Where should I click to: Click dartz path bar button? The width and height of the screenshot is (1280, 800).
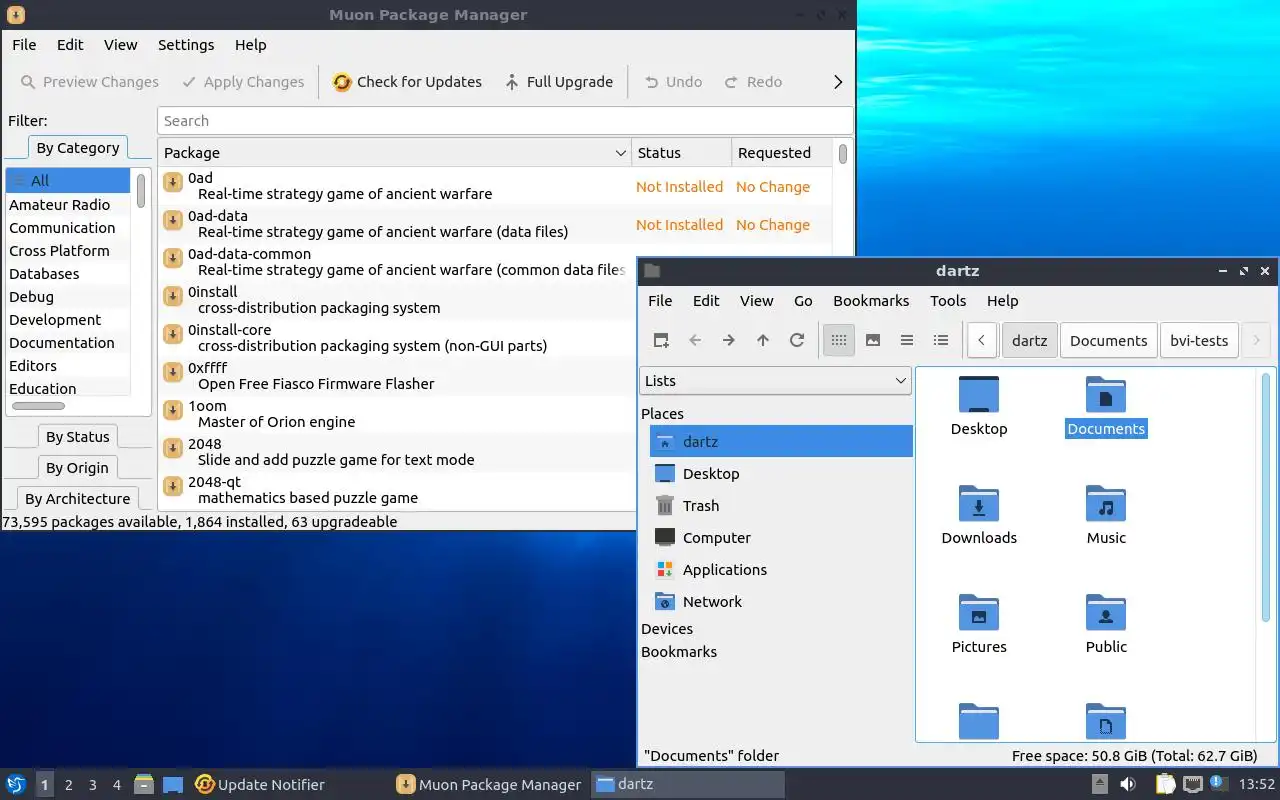[x=1029, y=340]
